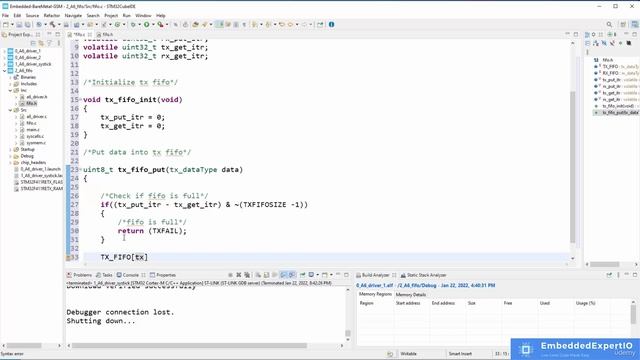The width and height of the screenshot is (640, 360).
Task: Toggle Block Selection mode in toolbar
Action: tap(236, 25)
